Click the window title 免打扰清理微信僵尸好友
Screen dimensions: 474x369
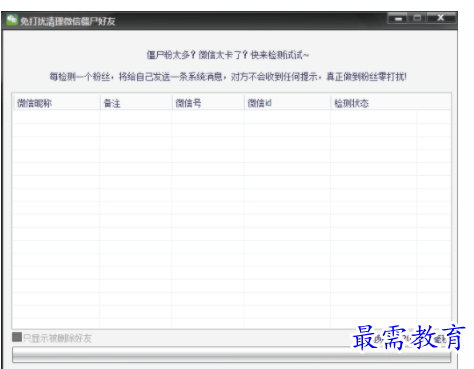click(68, 21)
